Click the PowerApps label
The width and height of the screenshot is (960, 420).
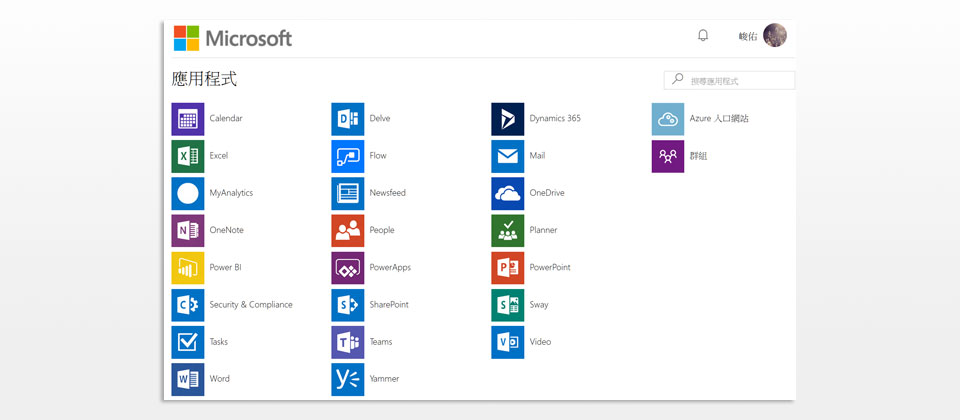pos(390,268)
